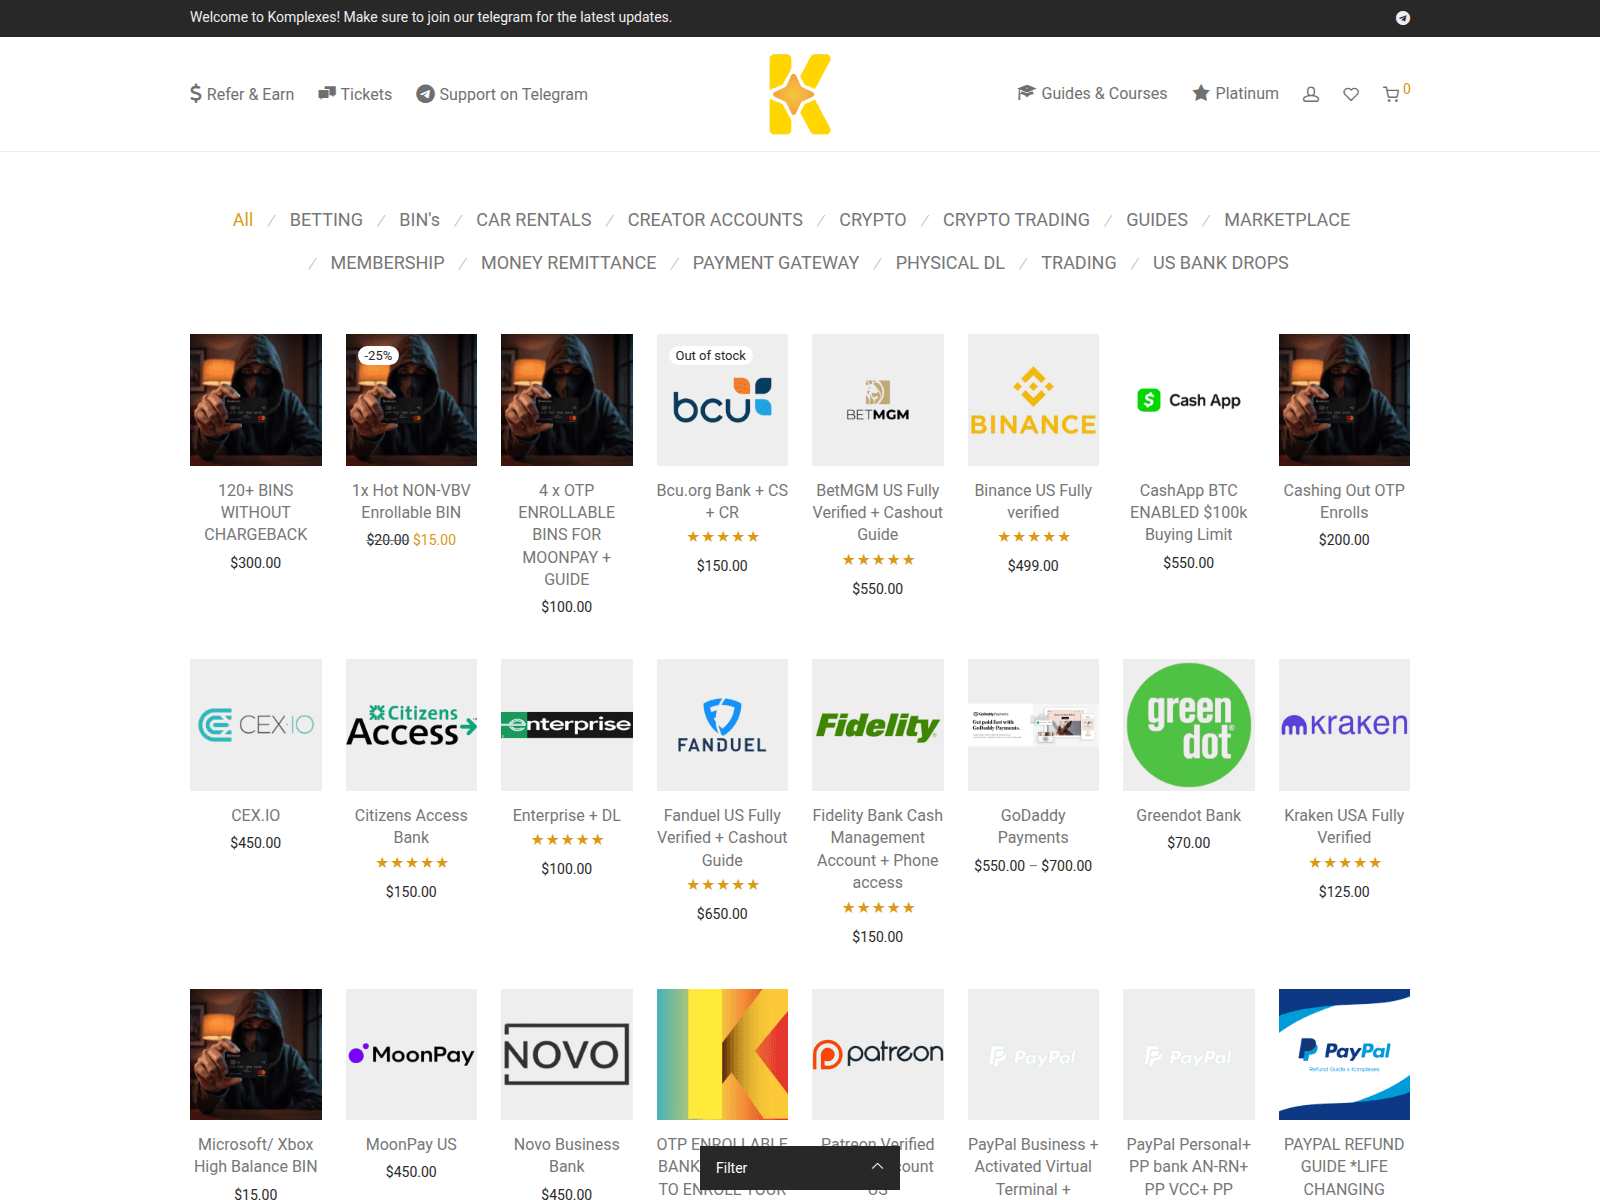Open Support on Telegram link
1600x1200 pixels.
502,94
